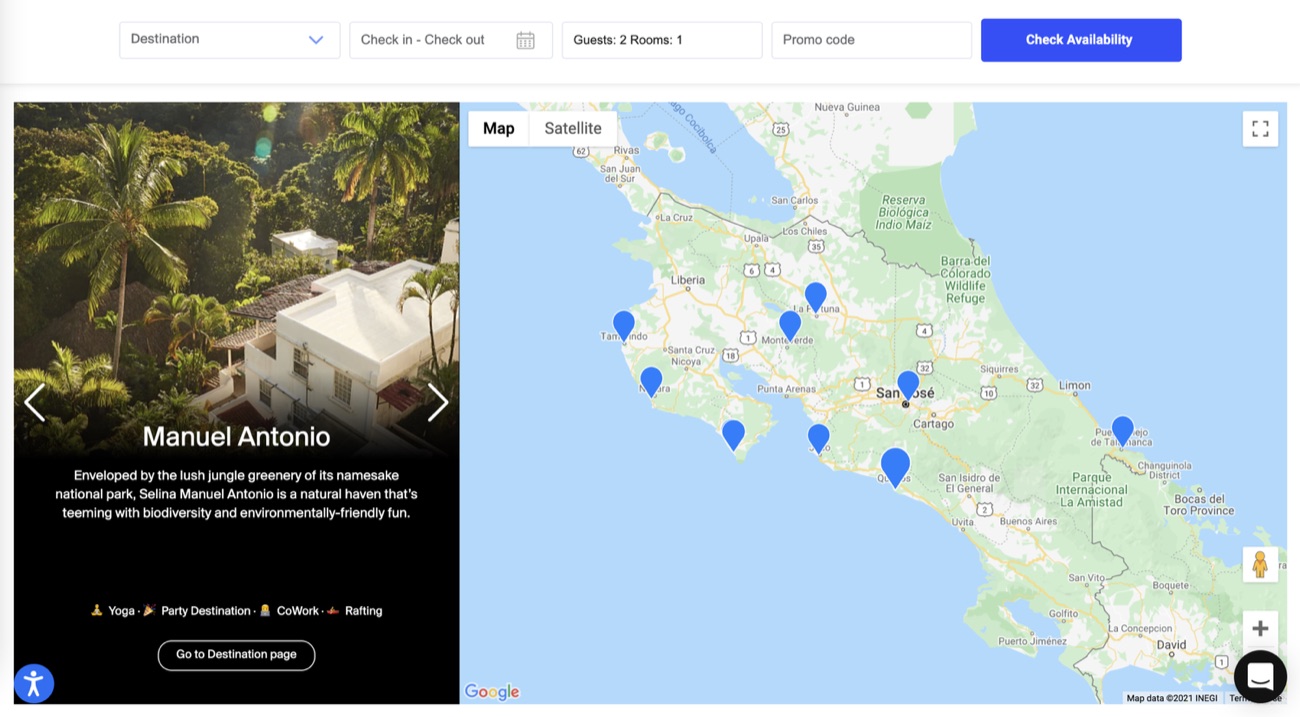Zoom in the map with plus button

click(1260, 629)
